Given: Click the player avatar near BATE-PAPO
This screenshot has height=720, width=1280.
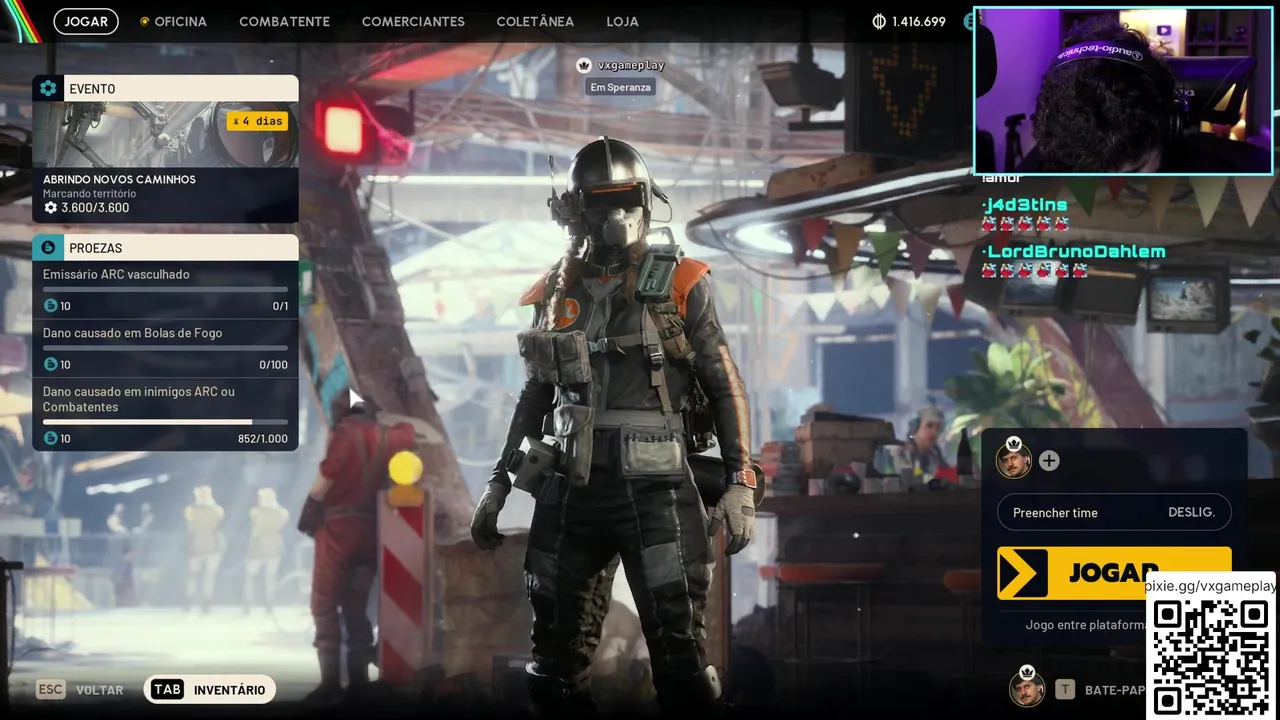Looking at the screenshot, I should pos(1026,687).
